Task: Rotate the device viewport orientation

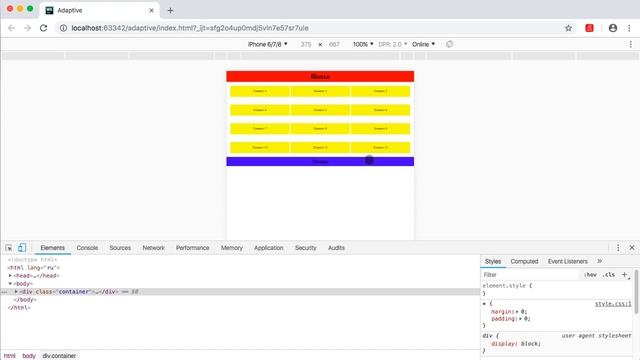Action: (449, 44)
